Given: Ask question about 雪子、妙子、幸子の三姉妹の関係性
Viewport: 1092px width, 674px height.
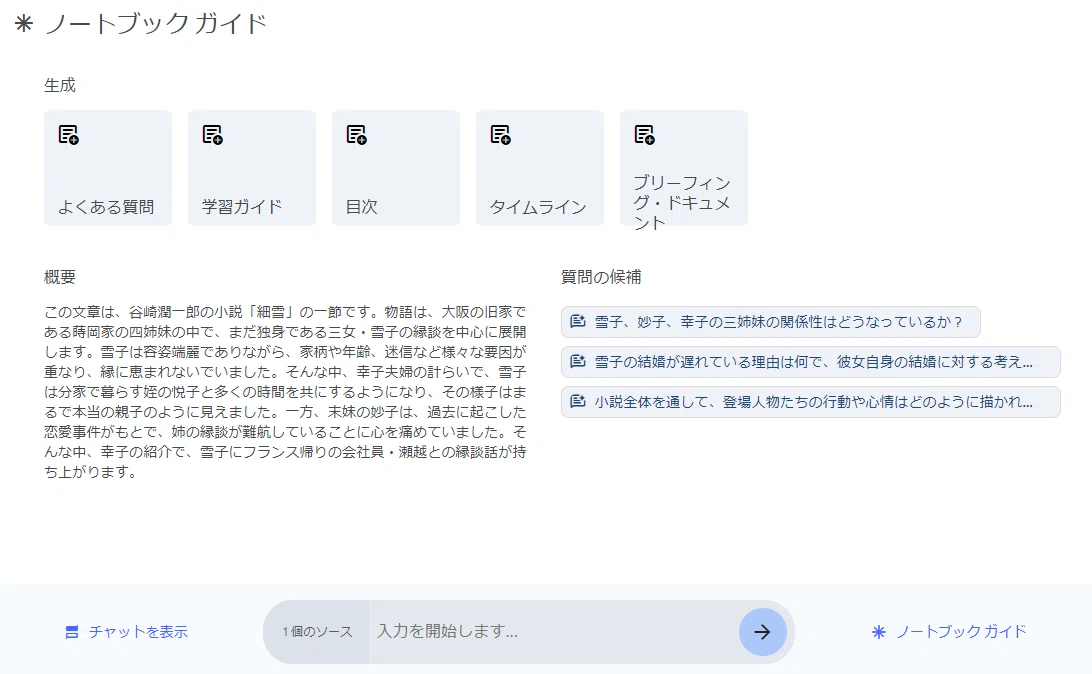Looking at the screenshot, I should pyautogui.click(x=771, y=322).
